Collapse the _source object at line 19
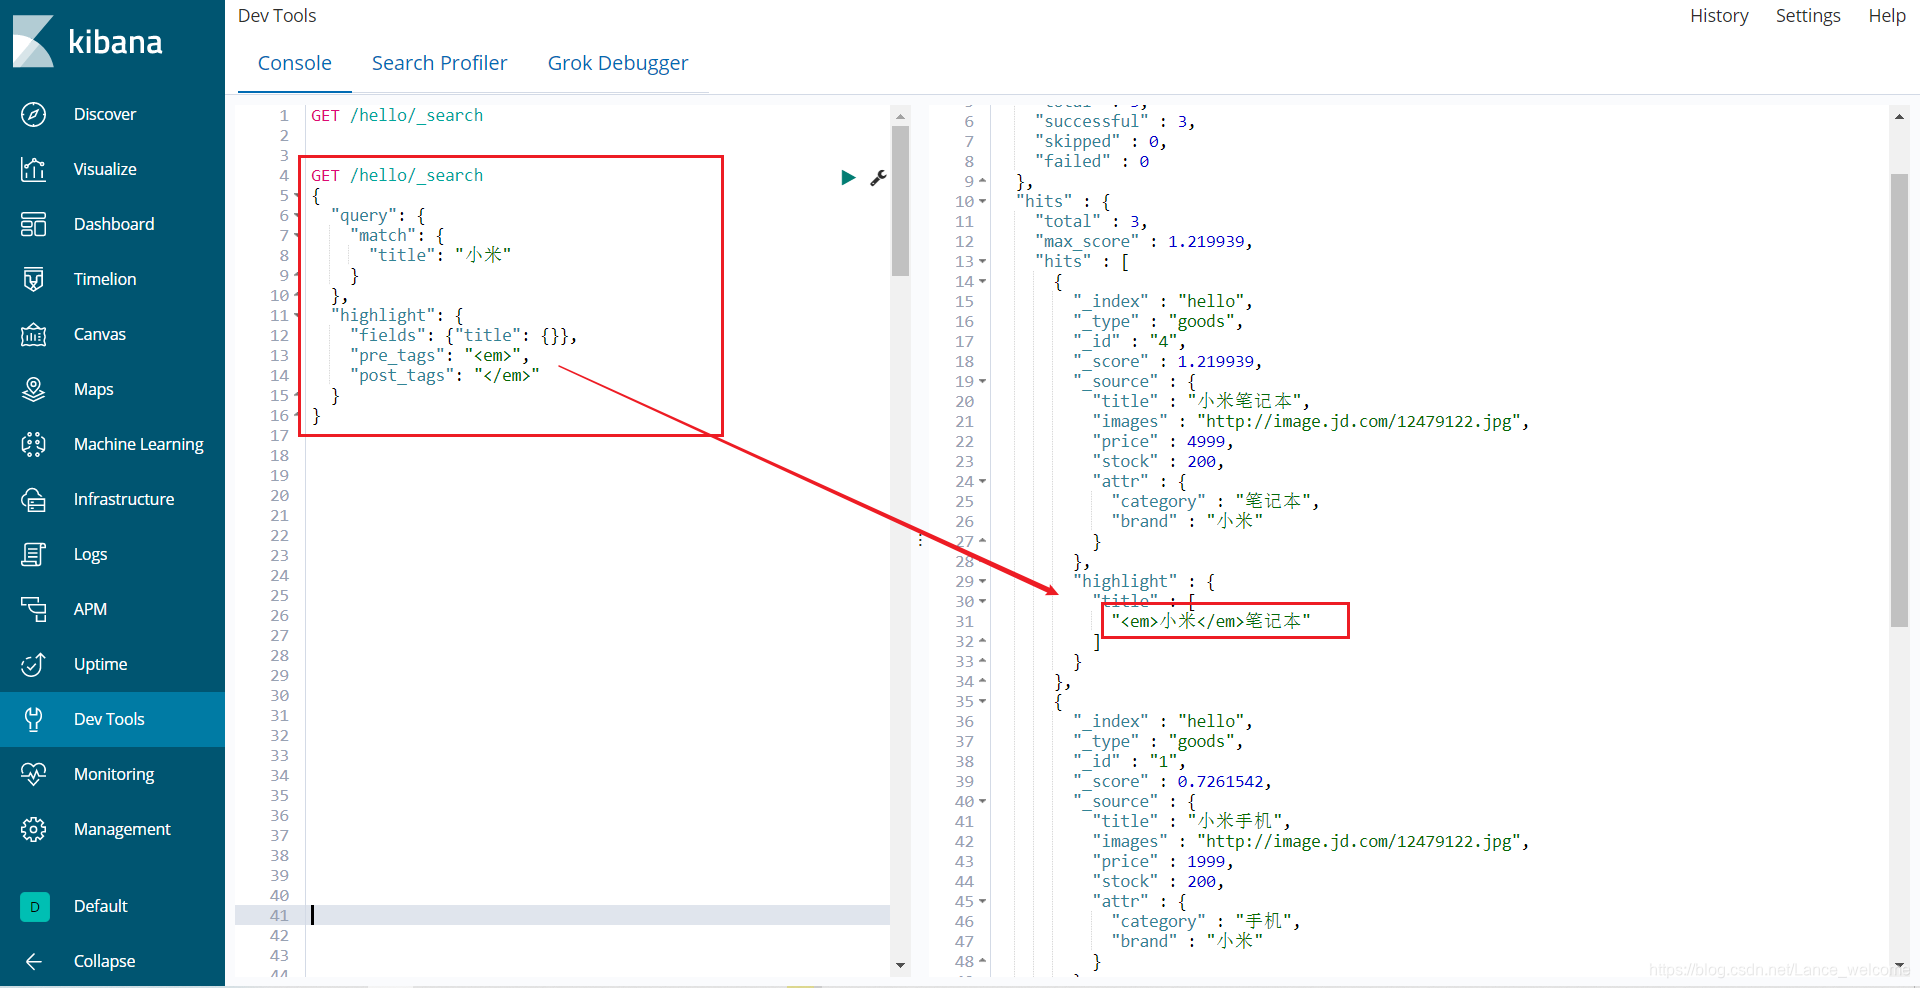 tap(982, 381)
